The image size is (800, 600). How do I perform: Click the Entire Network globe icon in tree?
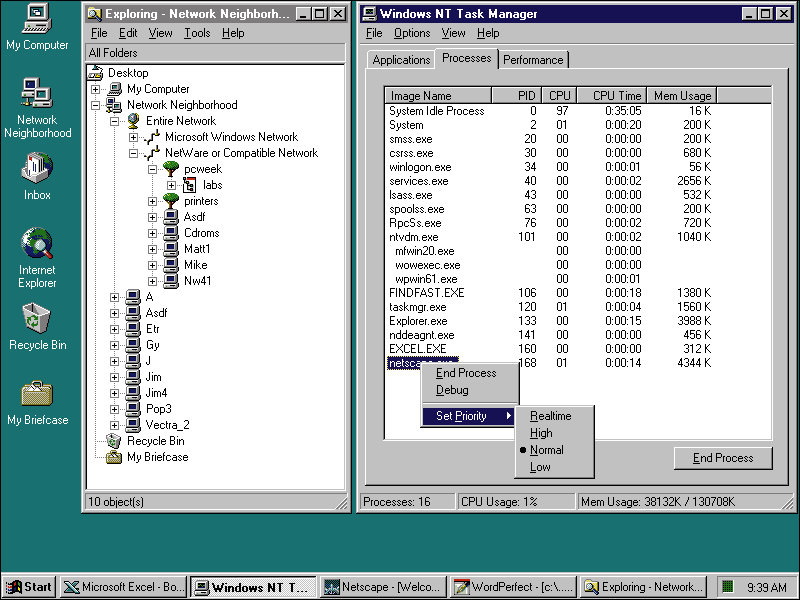133,121
